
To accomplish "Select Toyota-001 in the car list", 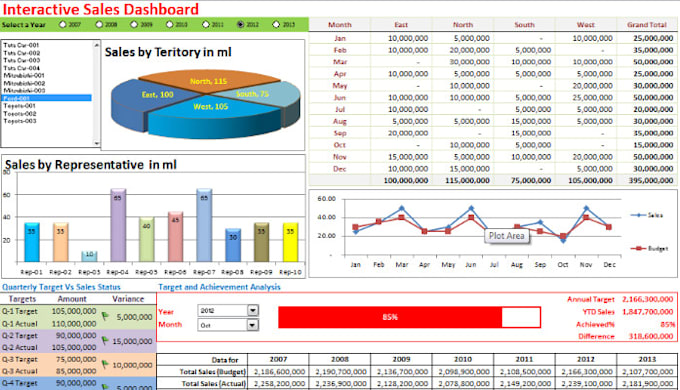I will [20, 106].
